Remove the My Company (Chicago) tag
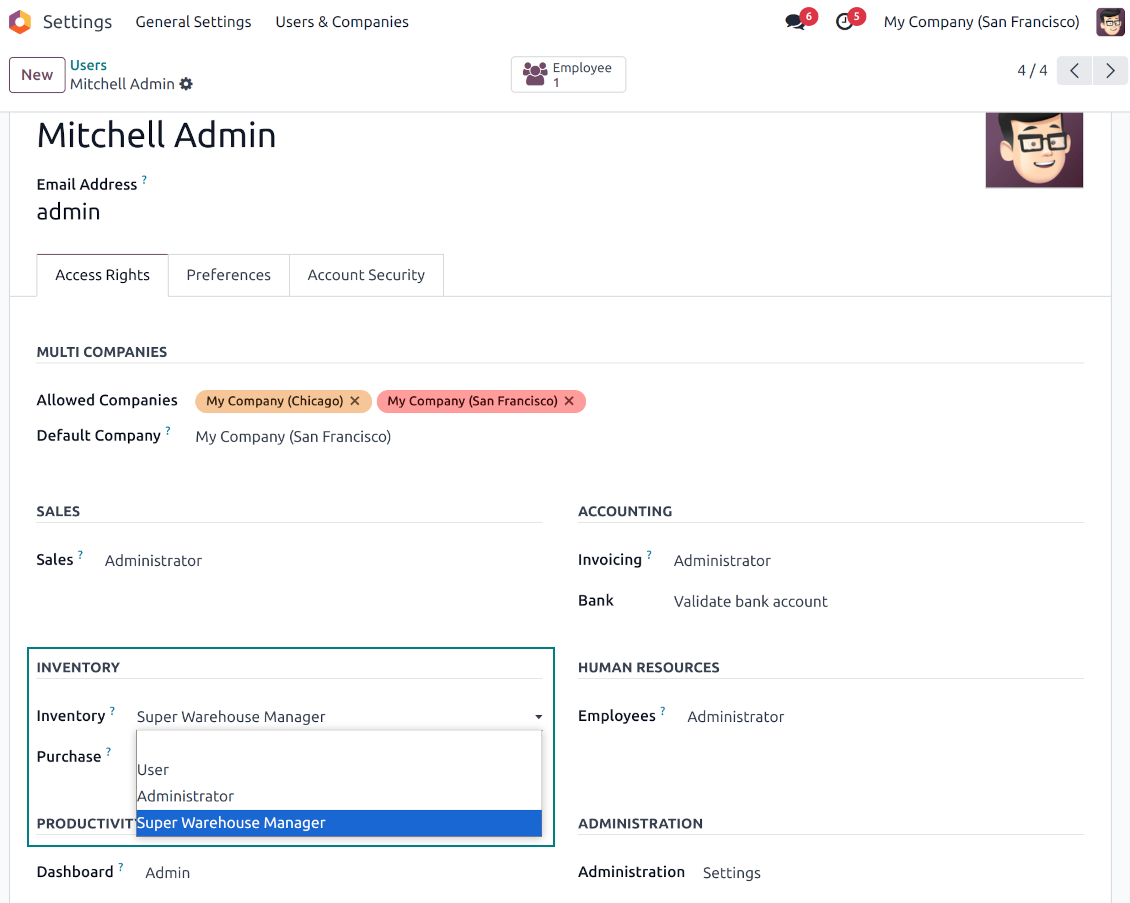 (355, 401)
